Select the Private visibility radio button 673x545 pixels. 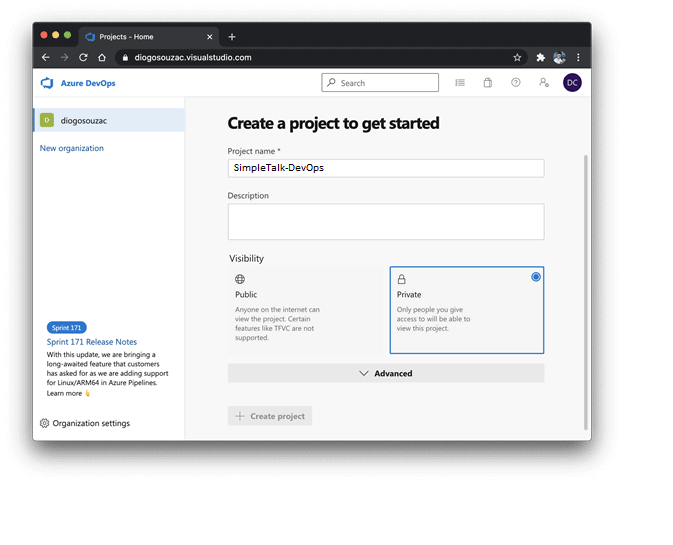[x=536, y=277]
